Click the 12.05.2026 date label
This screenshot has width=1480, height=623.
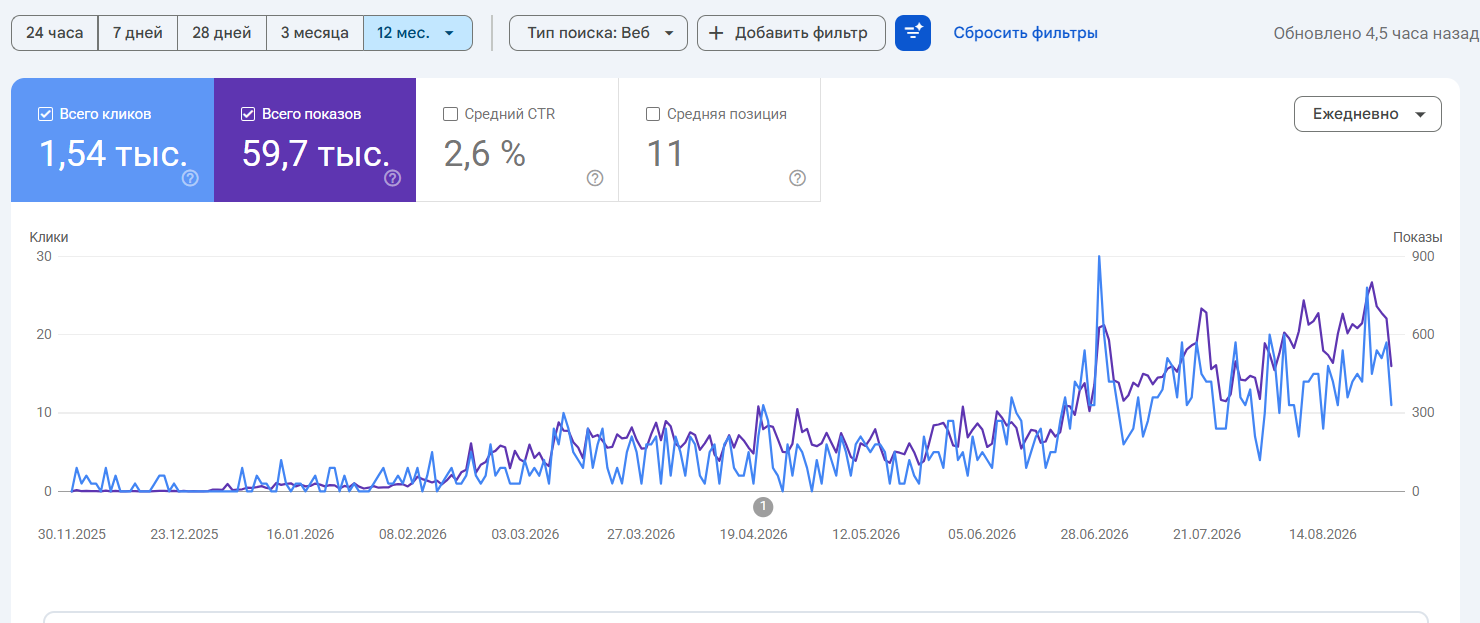click(x=866, y=534)
